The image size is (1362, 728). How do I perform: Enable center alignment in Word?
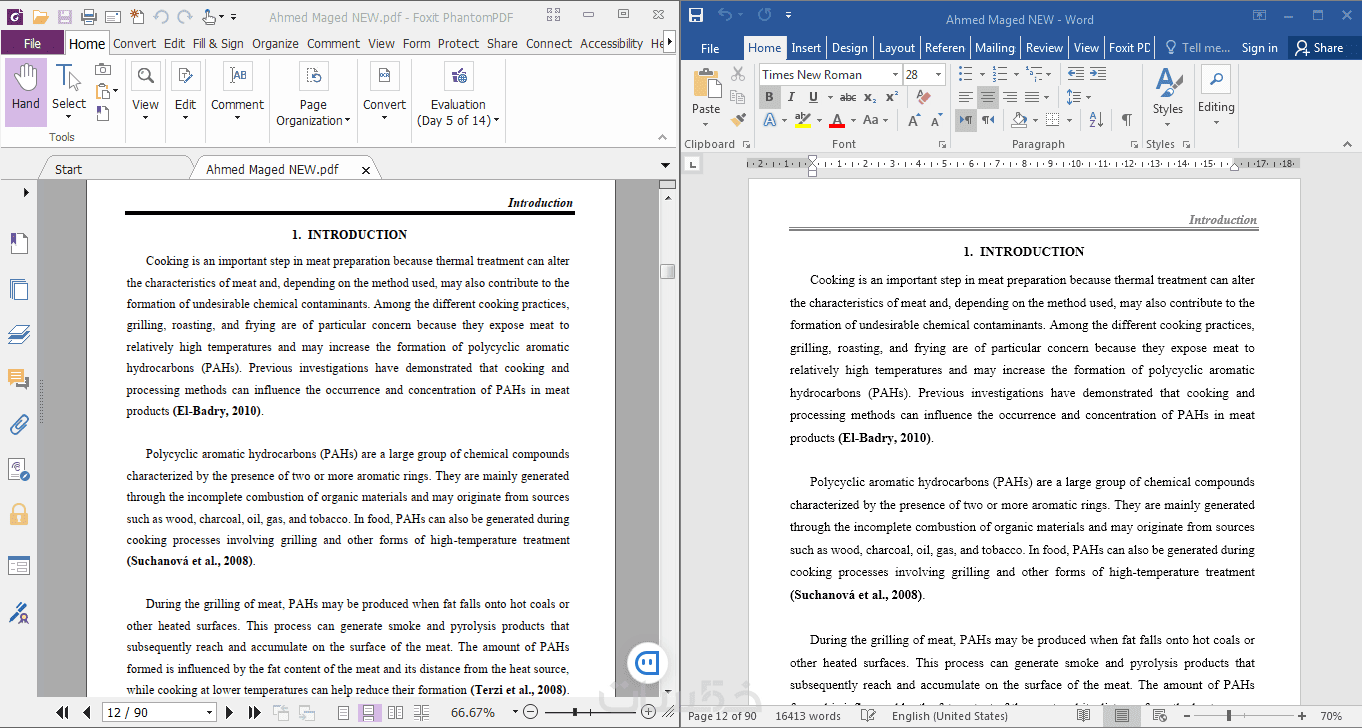(987, 97)
